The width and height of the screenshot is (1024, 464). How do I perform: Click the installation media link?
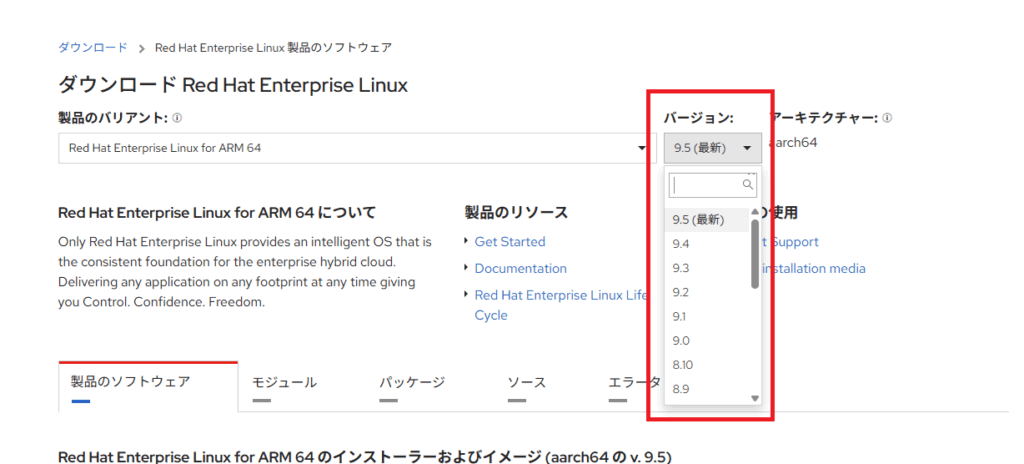click(814, 269)
